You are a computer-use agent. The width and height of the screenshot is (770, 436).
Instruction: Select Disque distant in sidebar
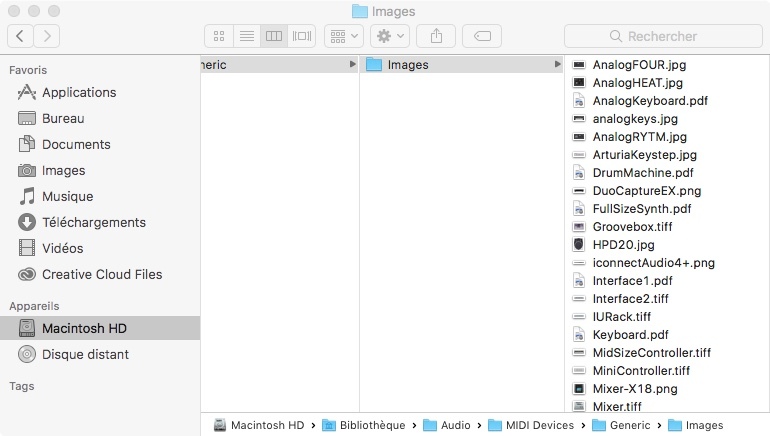click(x=85, y=354)
